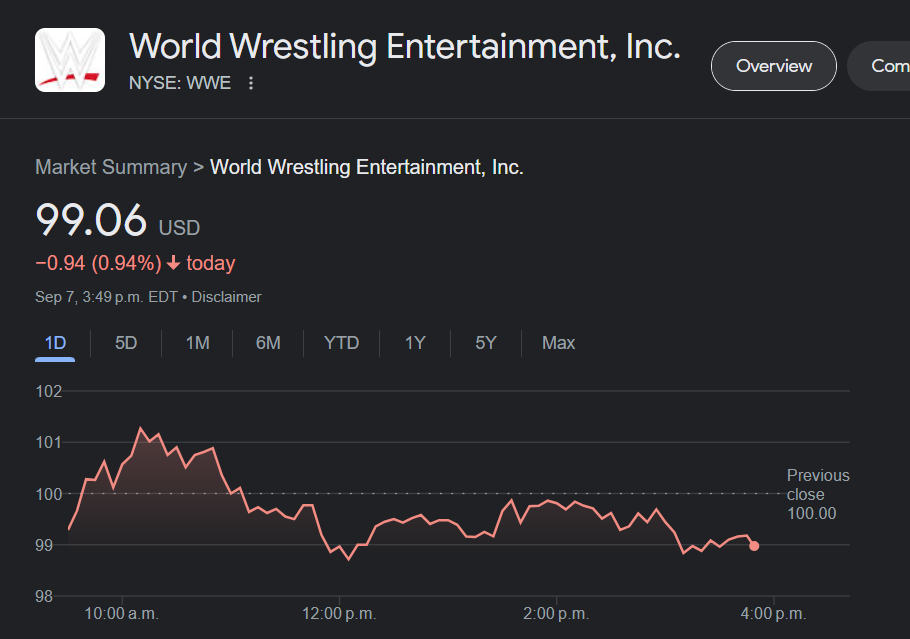The image size is (910, 639).
Task: Open the three-dot menu beside NYSE: WWE
Action: click(251, 83)
